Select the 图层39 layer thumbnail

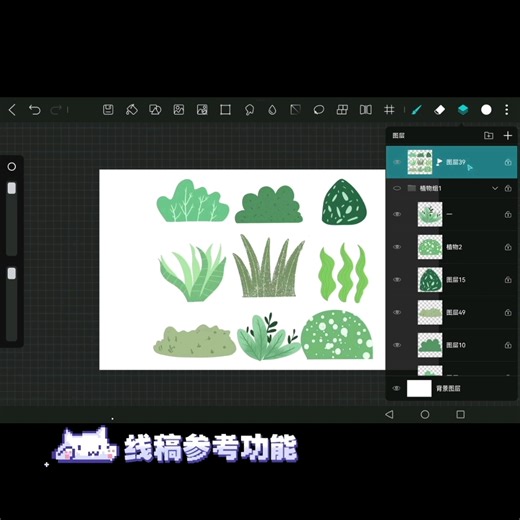tap(420, 162)
